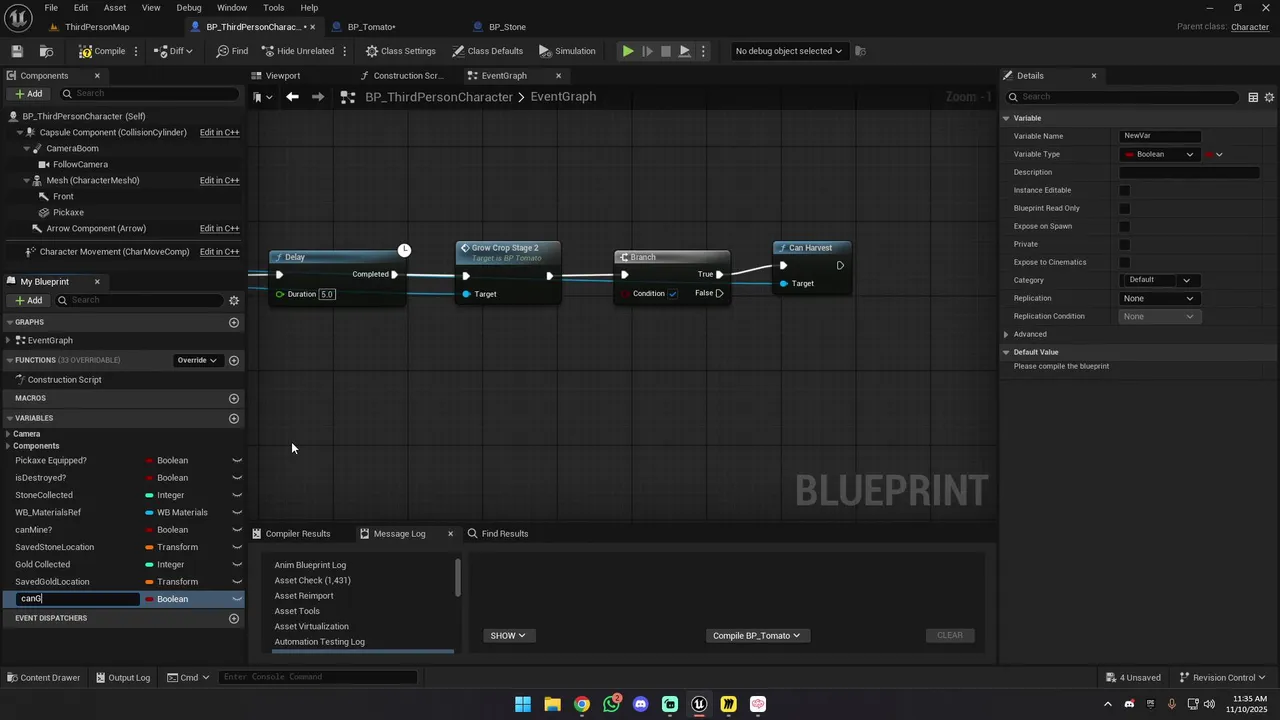Play the level with green play icon

pyautogui.click(x=628, y=51)
